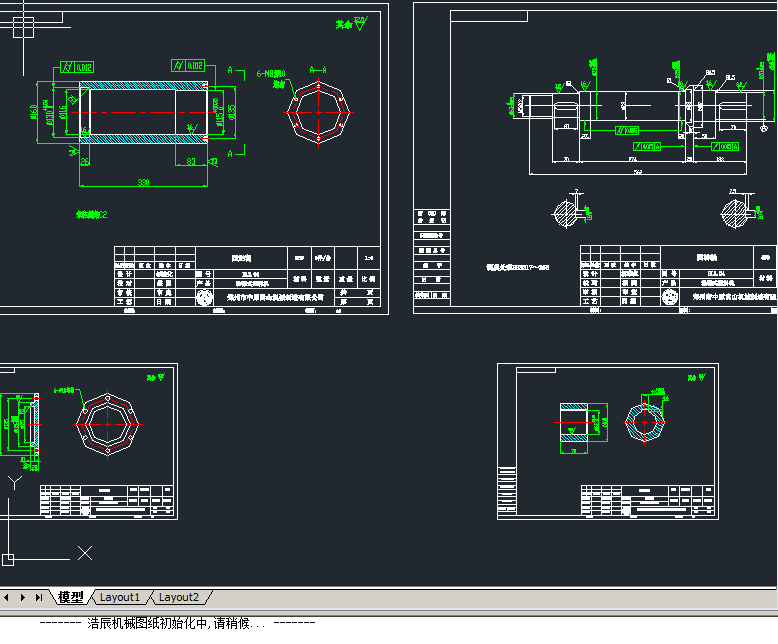Viewport: 778px width, 644px height.
Task: Click the UCS icon Y axis label
Action: (15, 483)
